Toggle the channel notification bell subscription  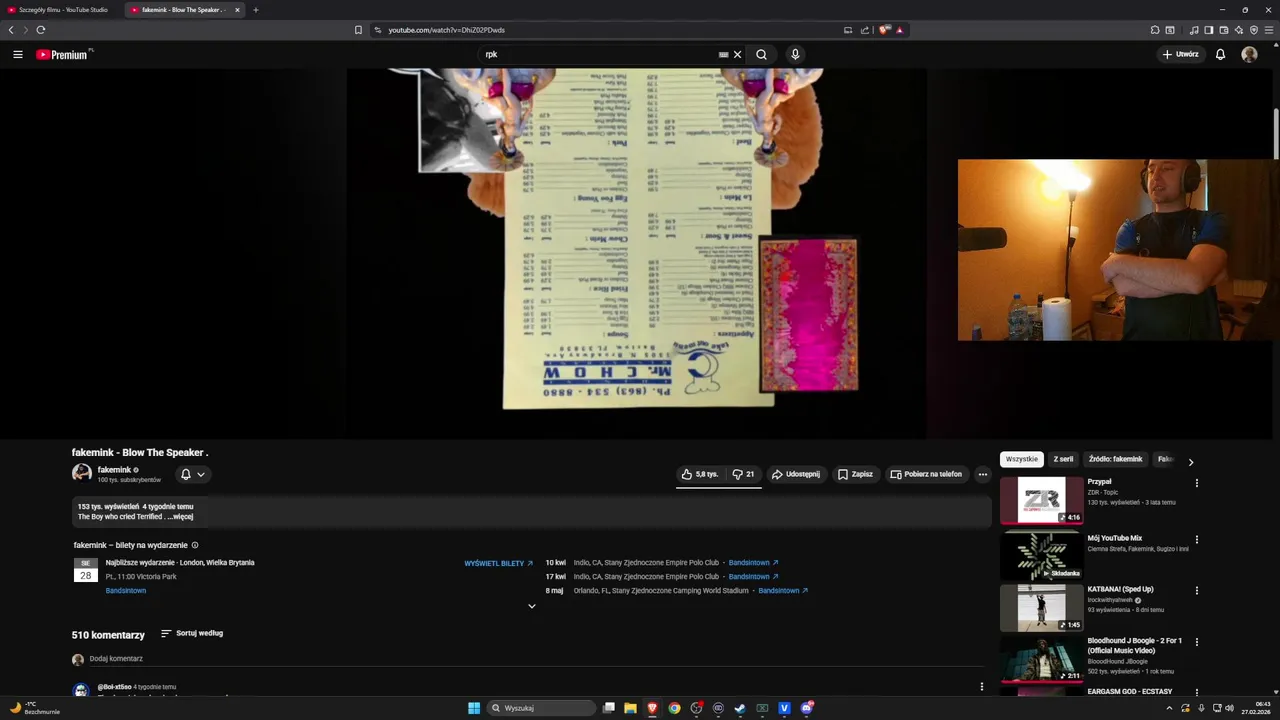(x=193, y=474)
